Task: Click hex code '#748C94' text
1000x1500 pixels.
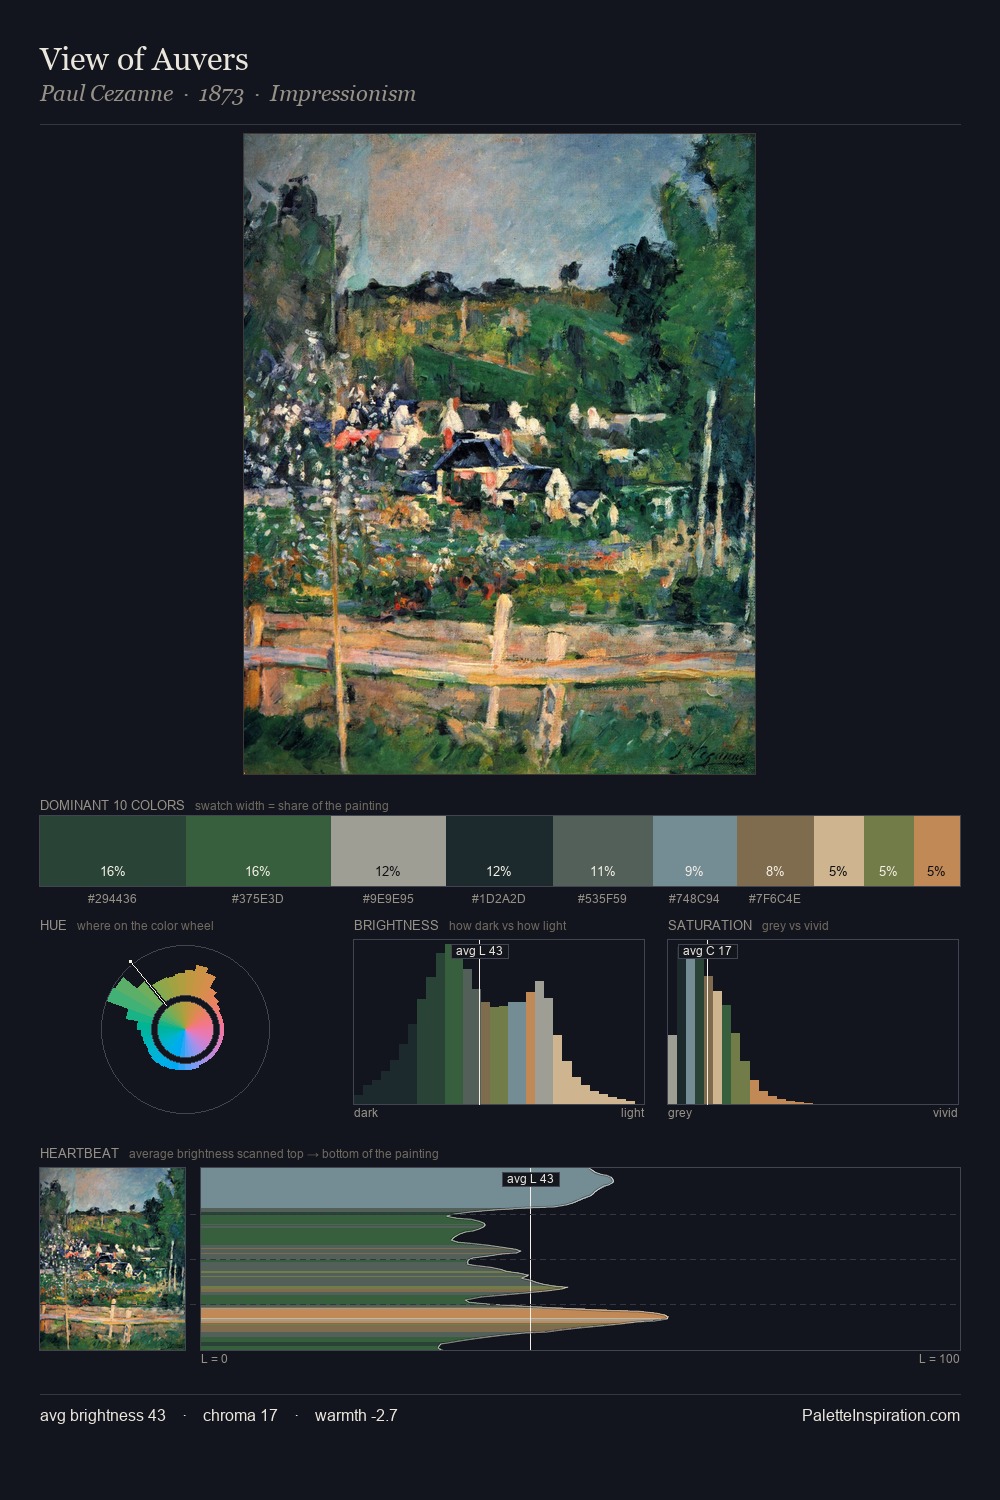Action: pyautogui.click(x=694, y=899)
